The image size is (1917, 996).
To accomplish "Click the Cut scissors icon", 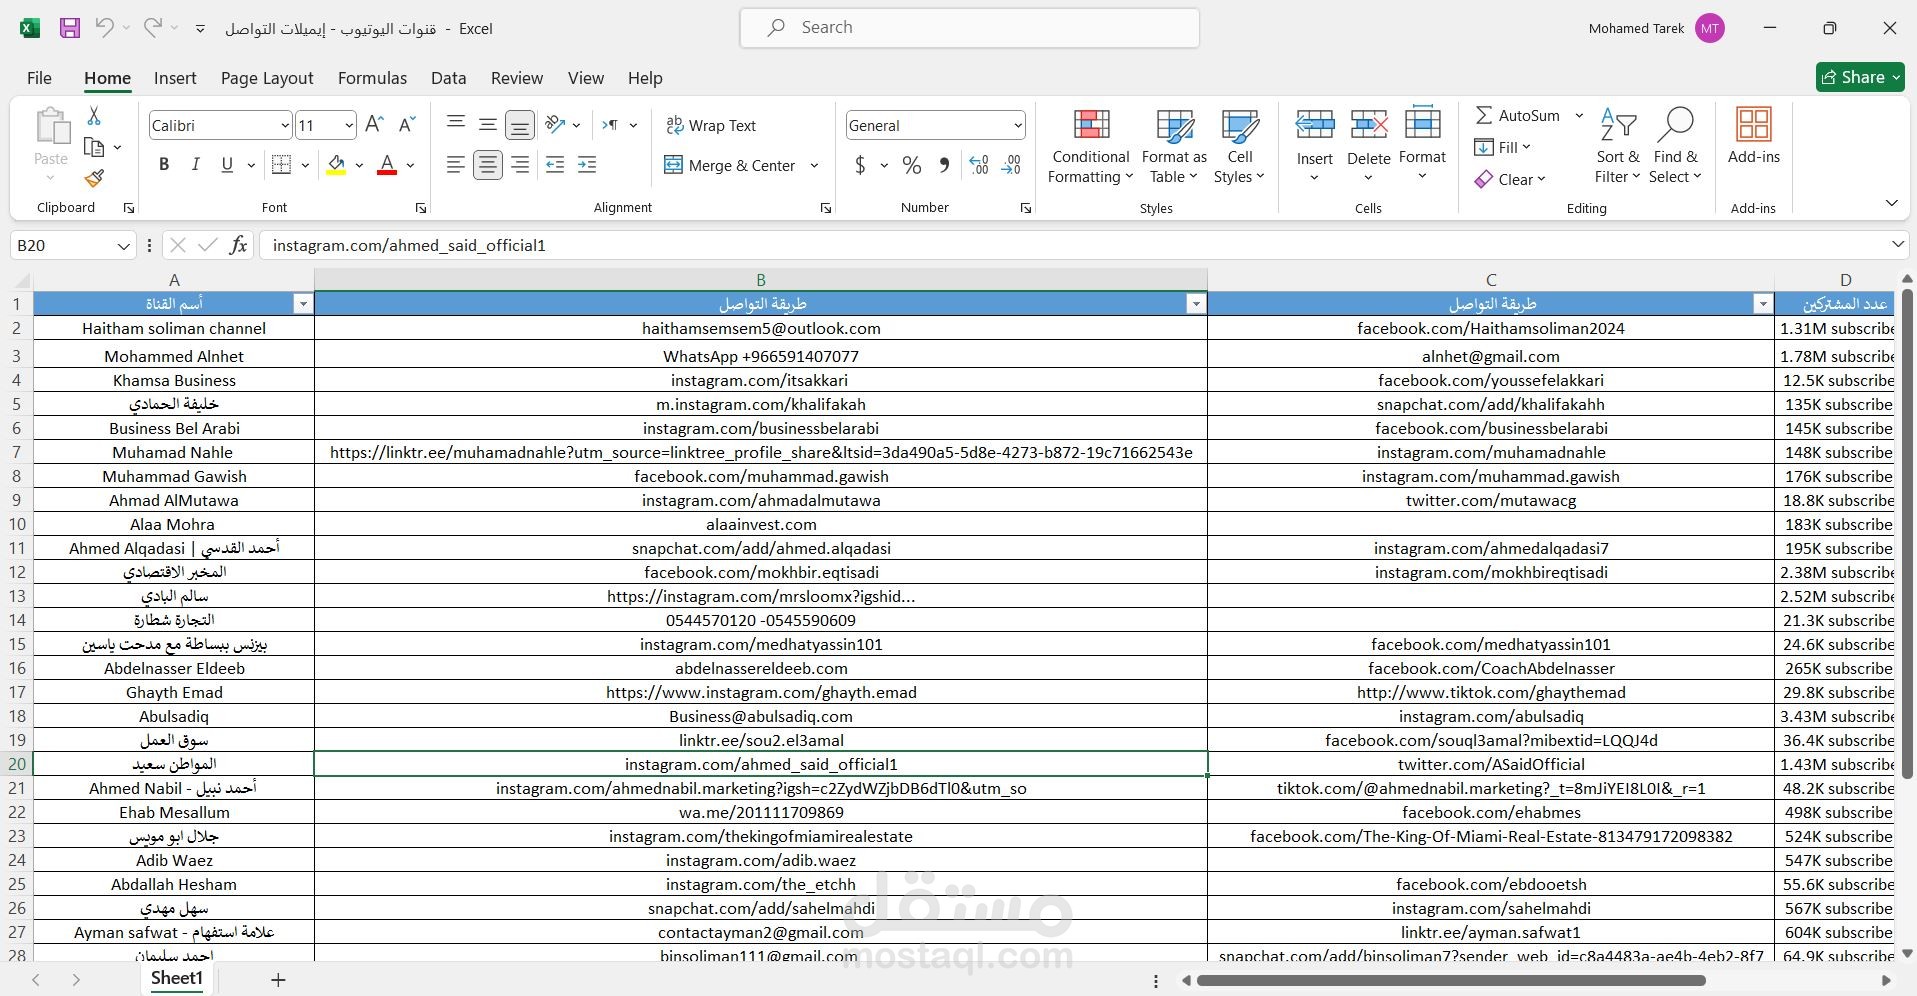I will point(94,116).
